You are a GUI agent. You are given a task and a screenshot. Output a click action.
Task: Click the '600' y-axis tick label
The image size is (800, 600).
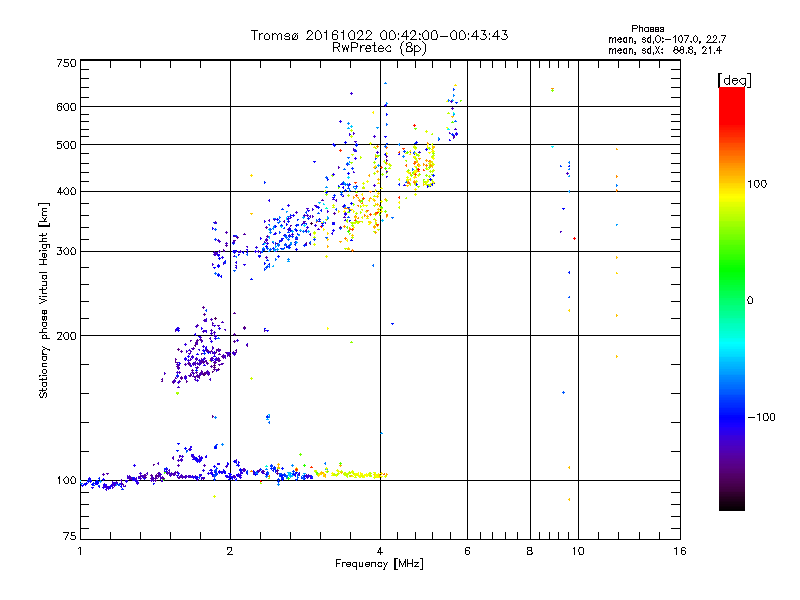pyautogui.click(x=66, y=107)
